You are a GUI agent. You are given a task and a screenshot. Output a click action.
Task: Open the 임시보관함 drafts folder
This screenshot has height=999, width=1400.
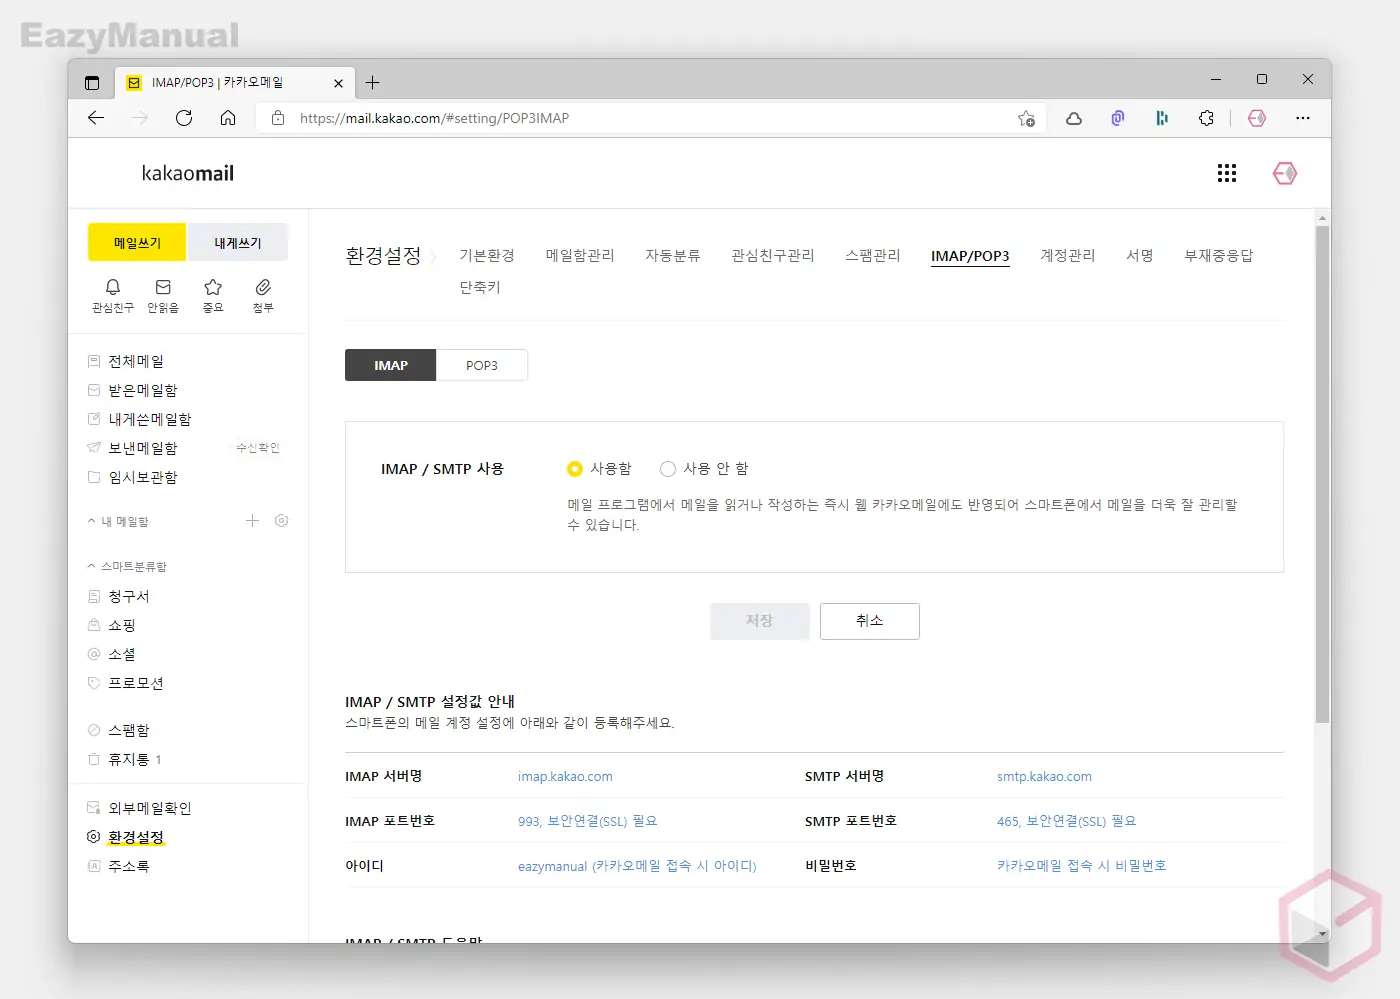click(x=143, y=478)
